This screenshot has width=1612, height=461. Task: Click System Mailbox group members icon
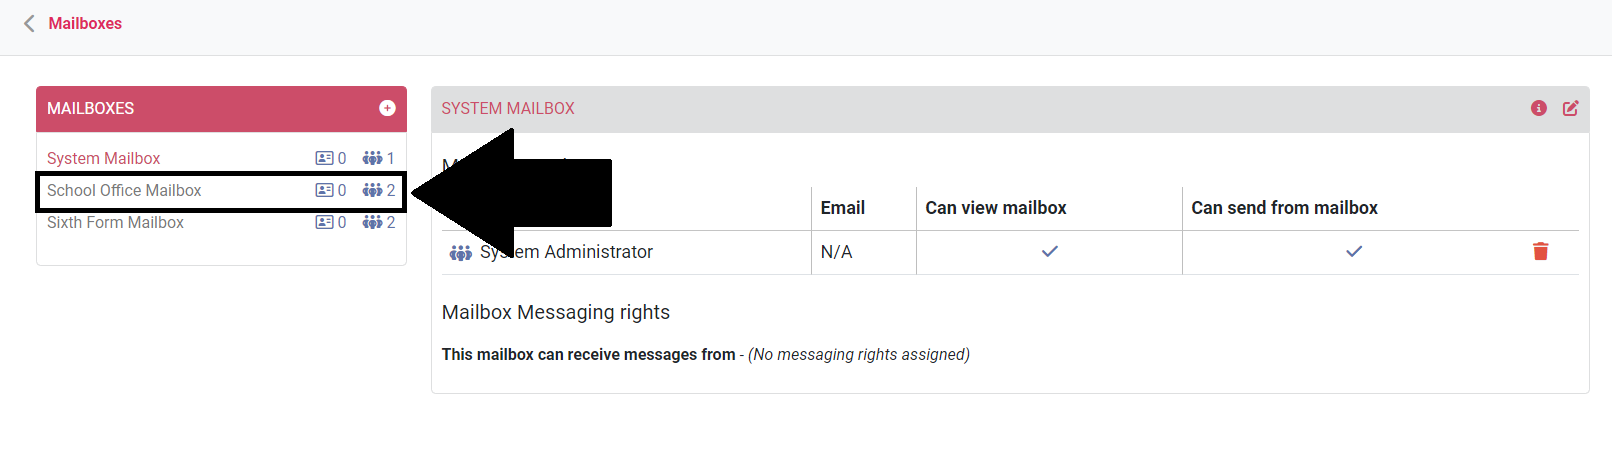click(x=372, y=158)
